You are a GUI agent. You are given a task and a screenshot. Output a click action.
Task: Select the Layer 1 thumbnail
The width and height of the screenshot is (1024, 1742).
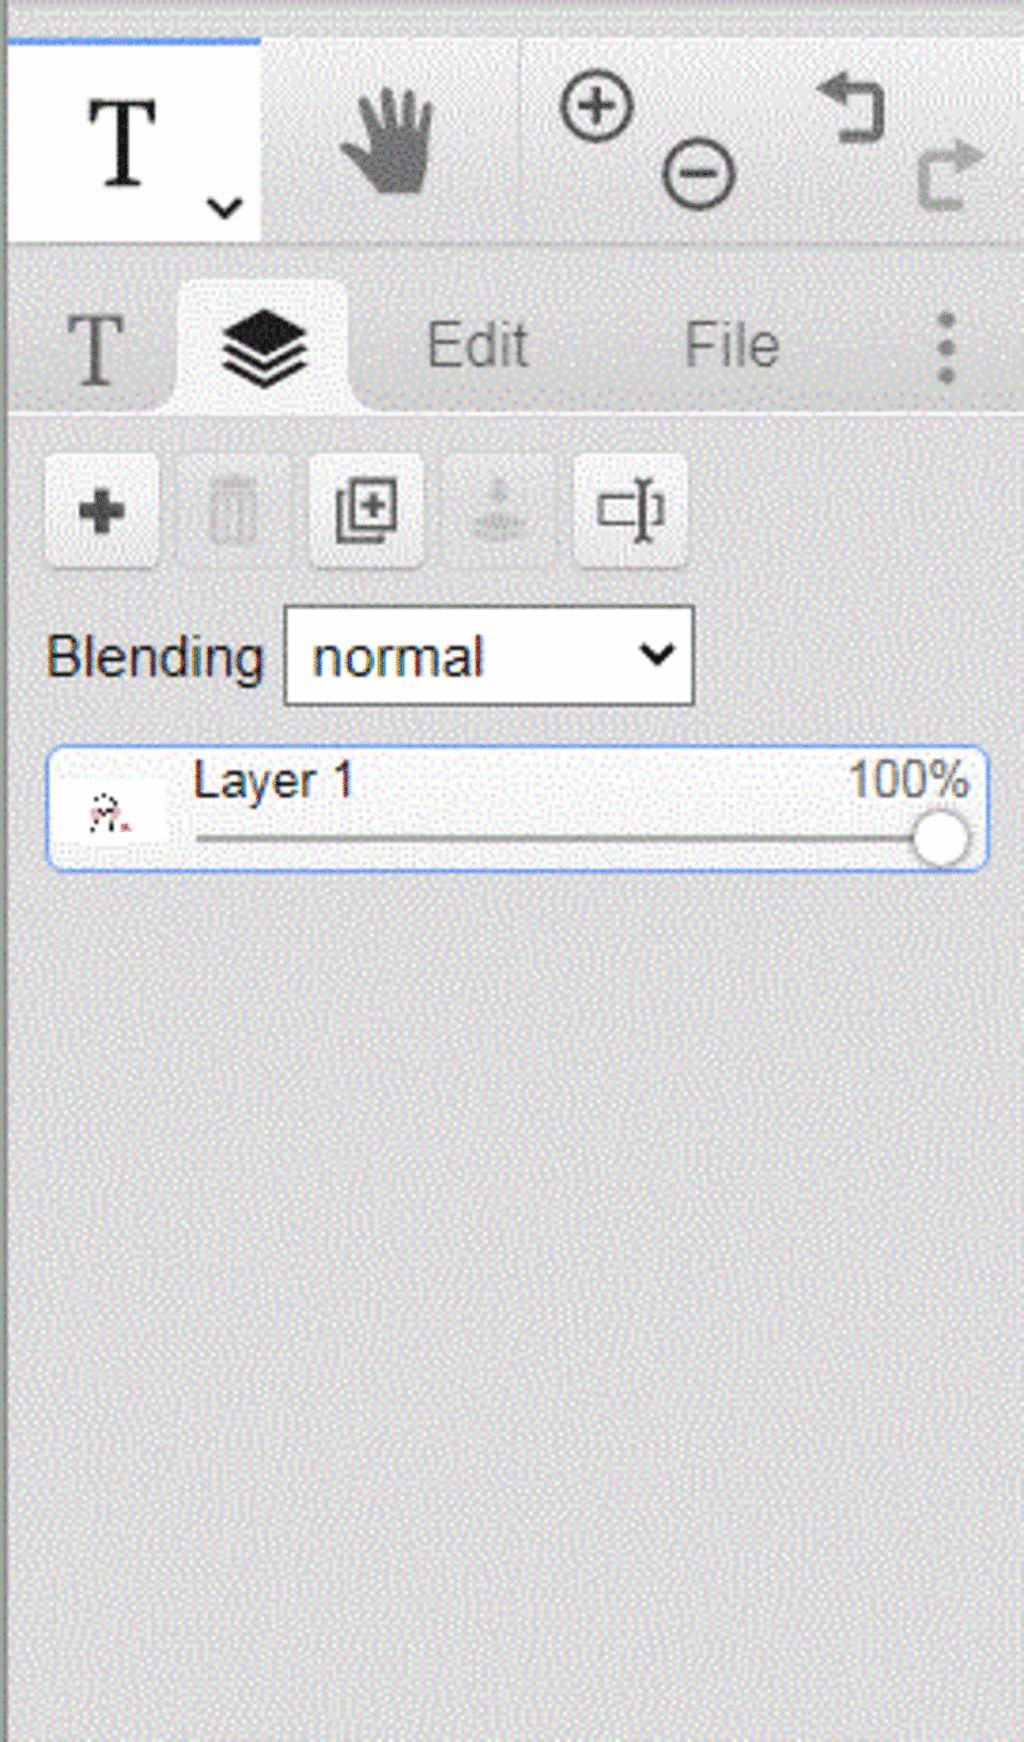click(110, 812)
